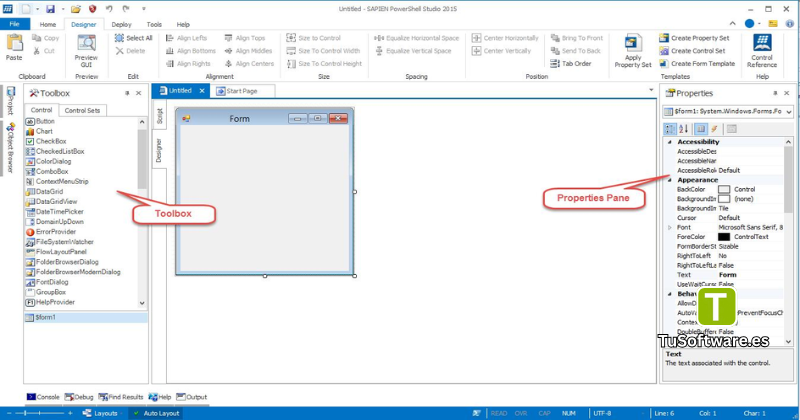Toggle Auto Layout in status bar

pyautogui.click(x=156, y=413)
